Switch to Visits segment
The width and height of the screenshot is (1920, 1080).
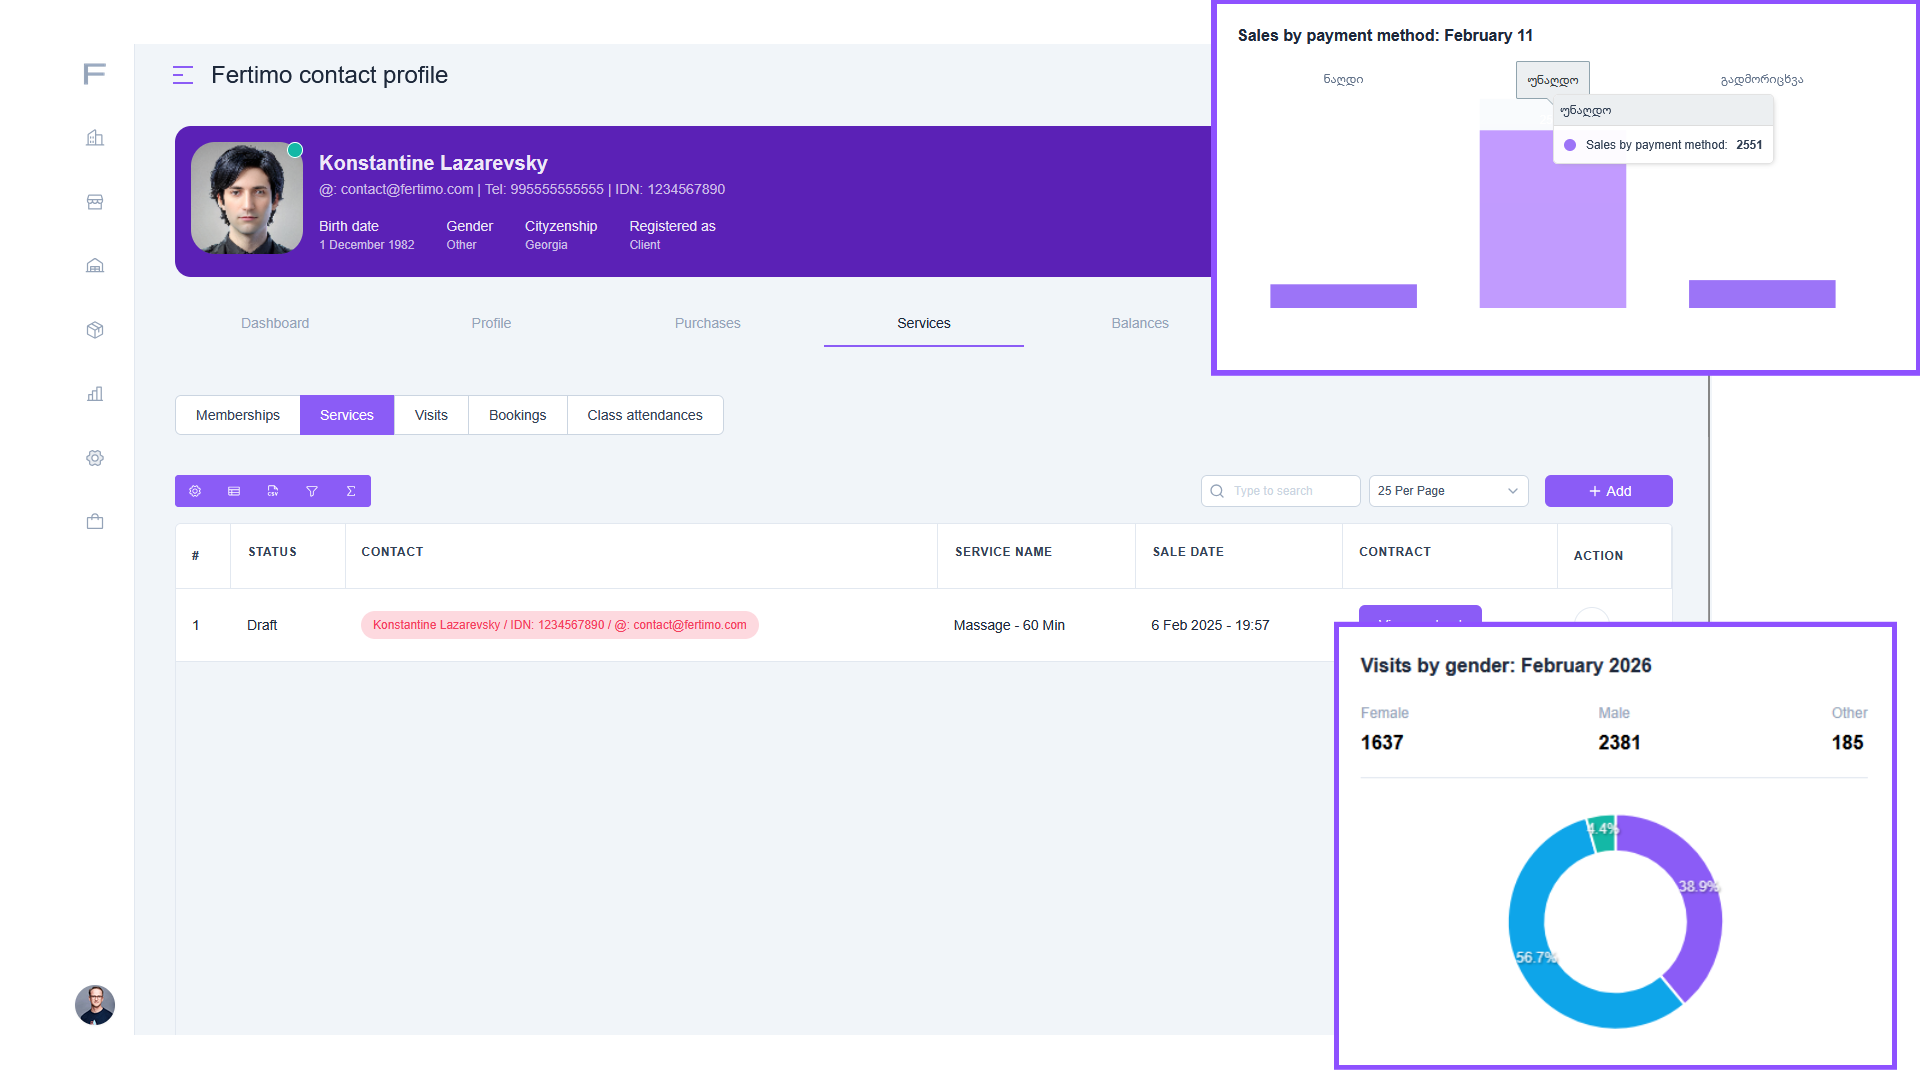431,415
